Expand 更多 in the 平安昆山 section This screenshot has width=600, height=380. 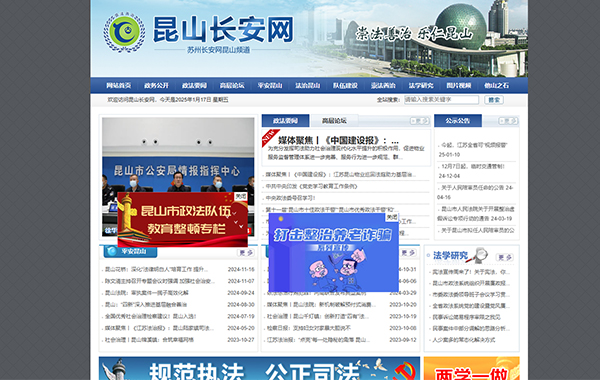point(246,253)
